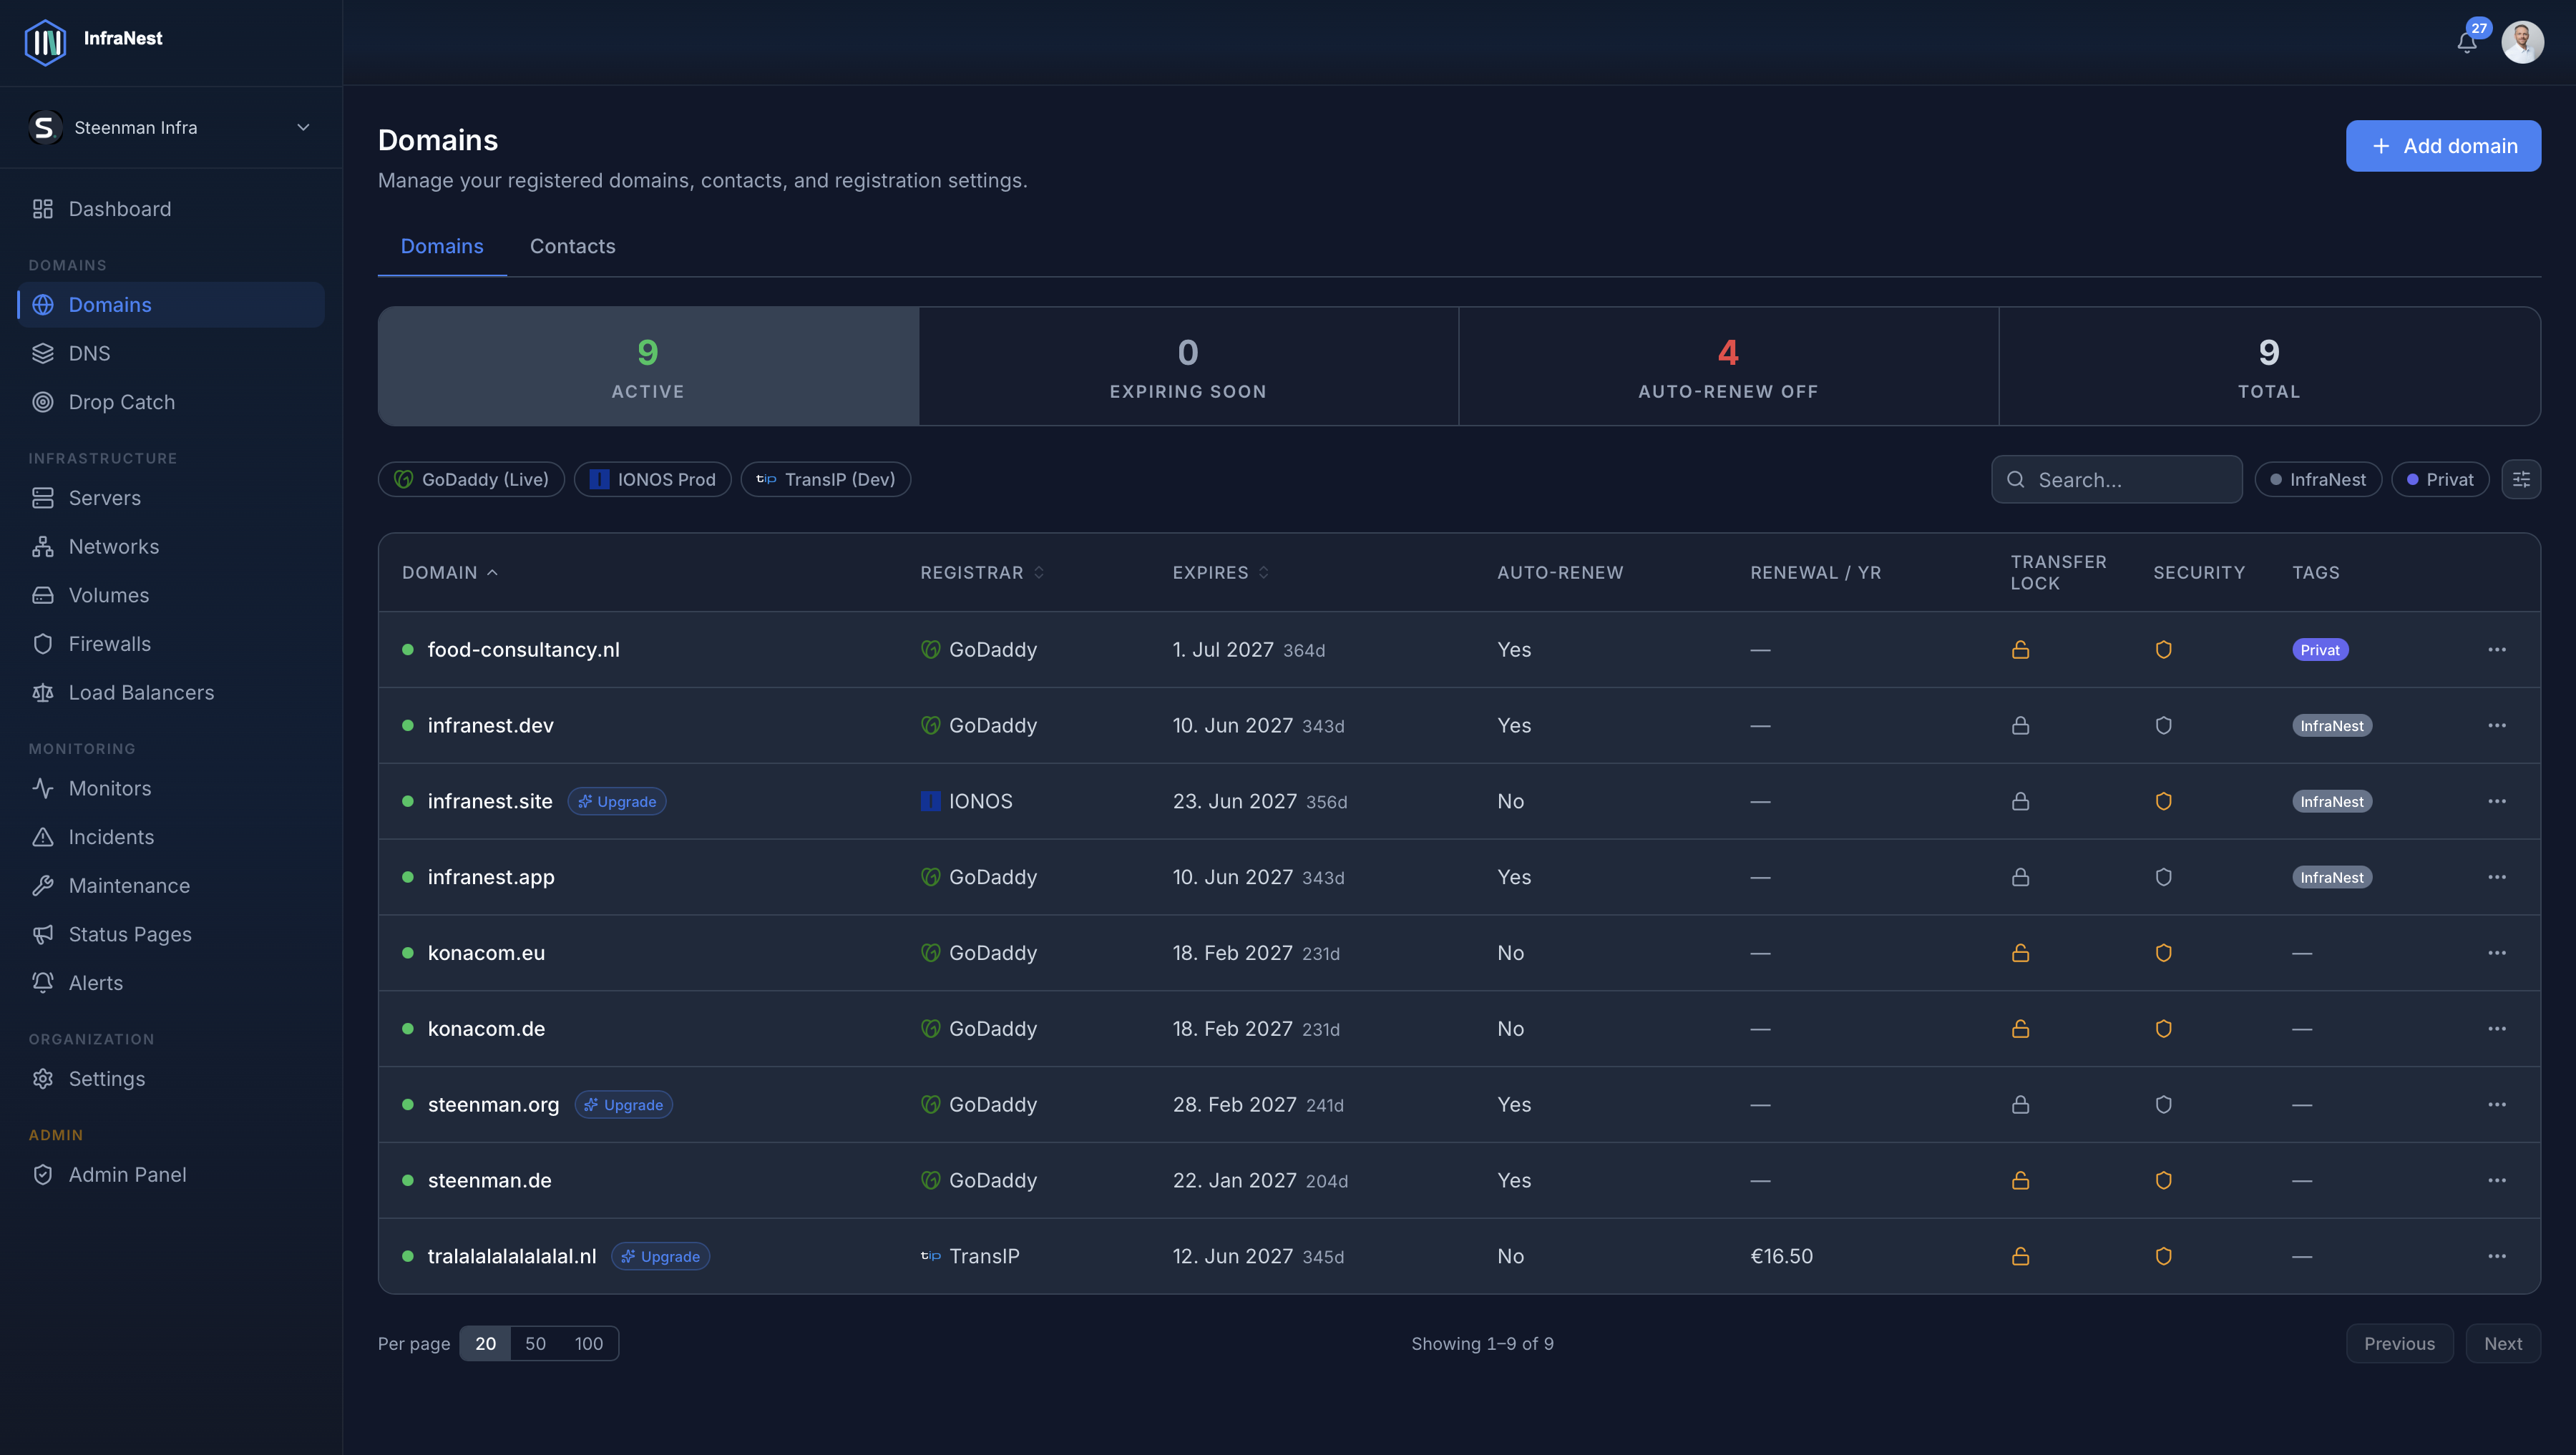Viewport: 2576px width, 1455px height.
Task: Click the table filter settings icon
Action: point(2521,480)
